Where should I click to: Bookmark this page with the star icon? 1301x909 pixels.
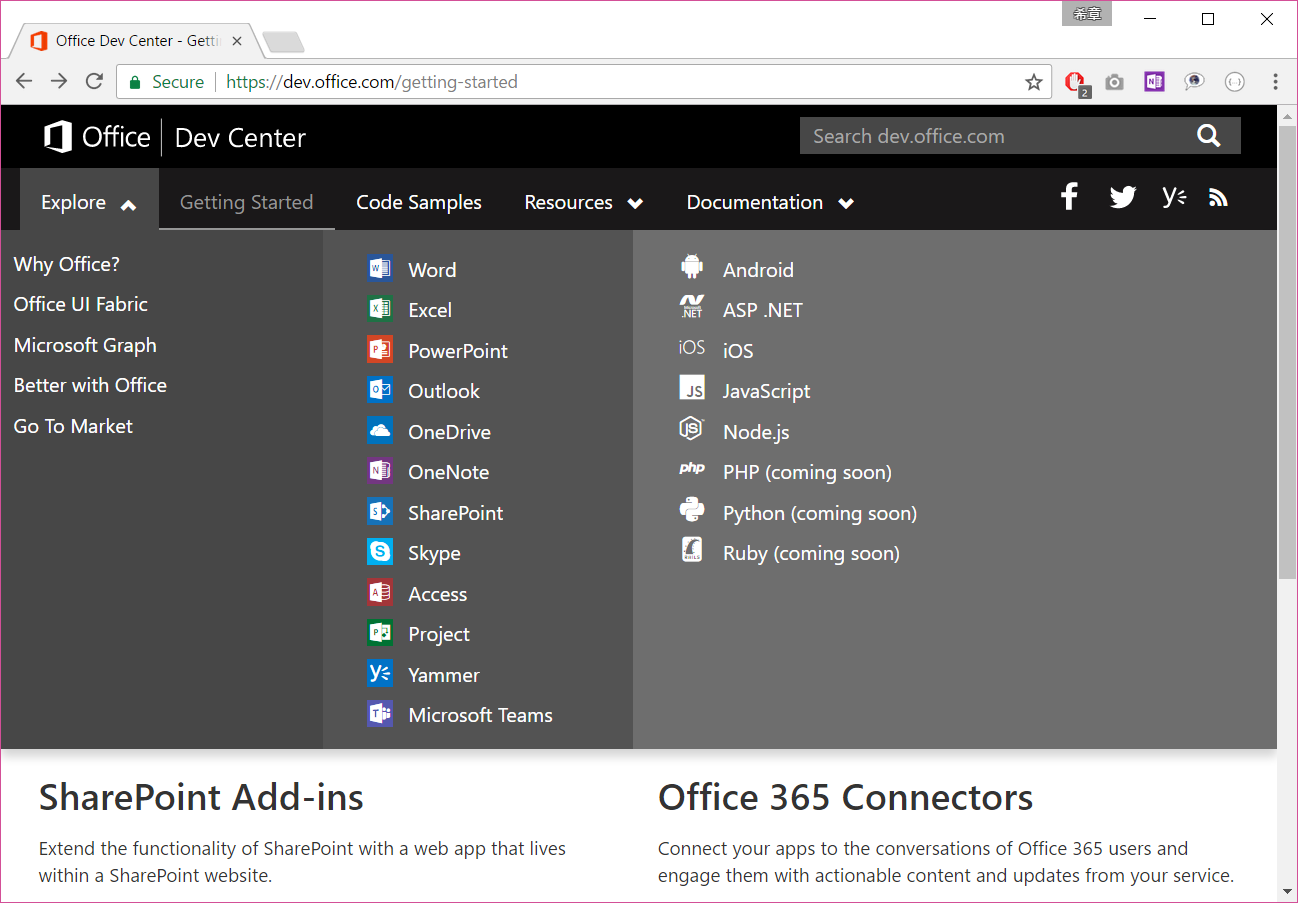pos(1034,82)
